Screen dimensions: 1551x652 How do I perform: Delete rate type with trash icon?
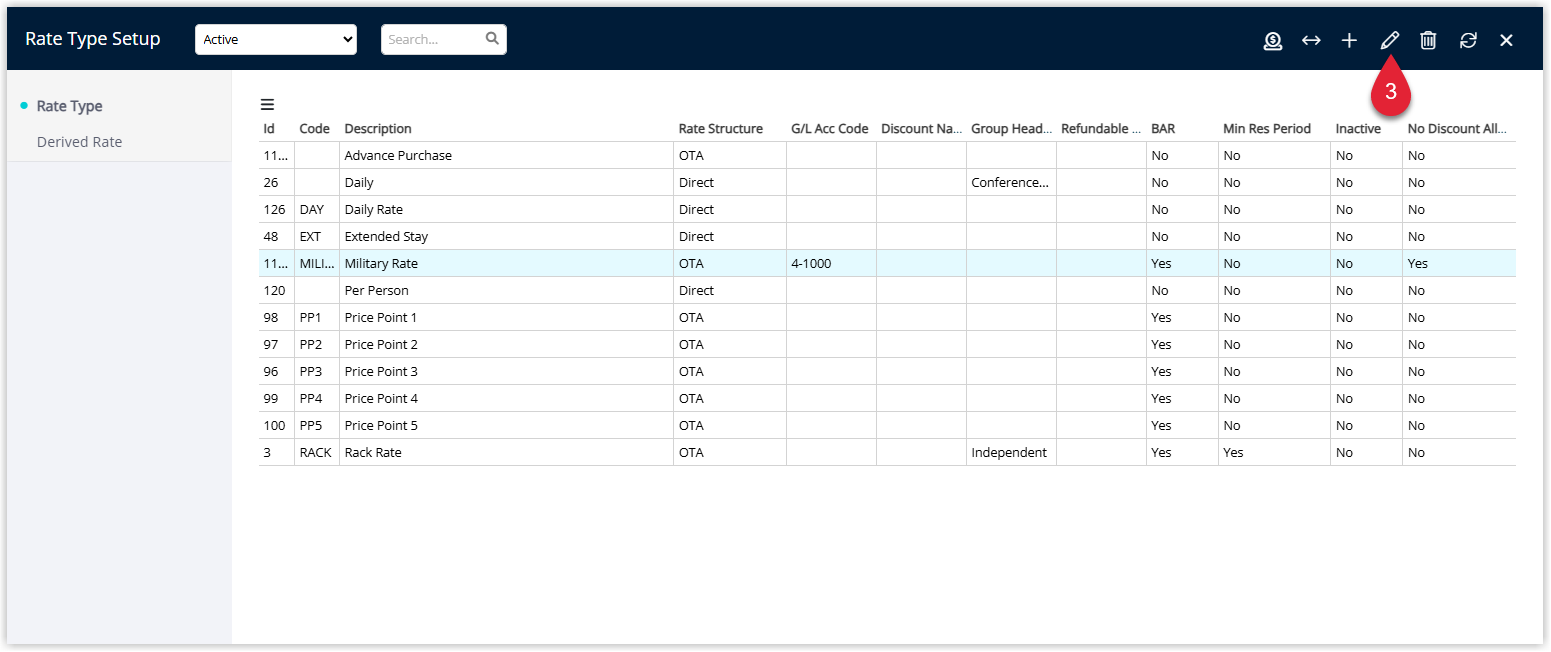pos(1428,40)
